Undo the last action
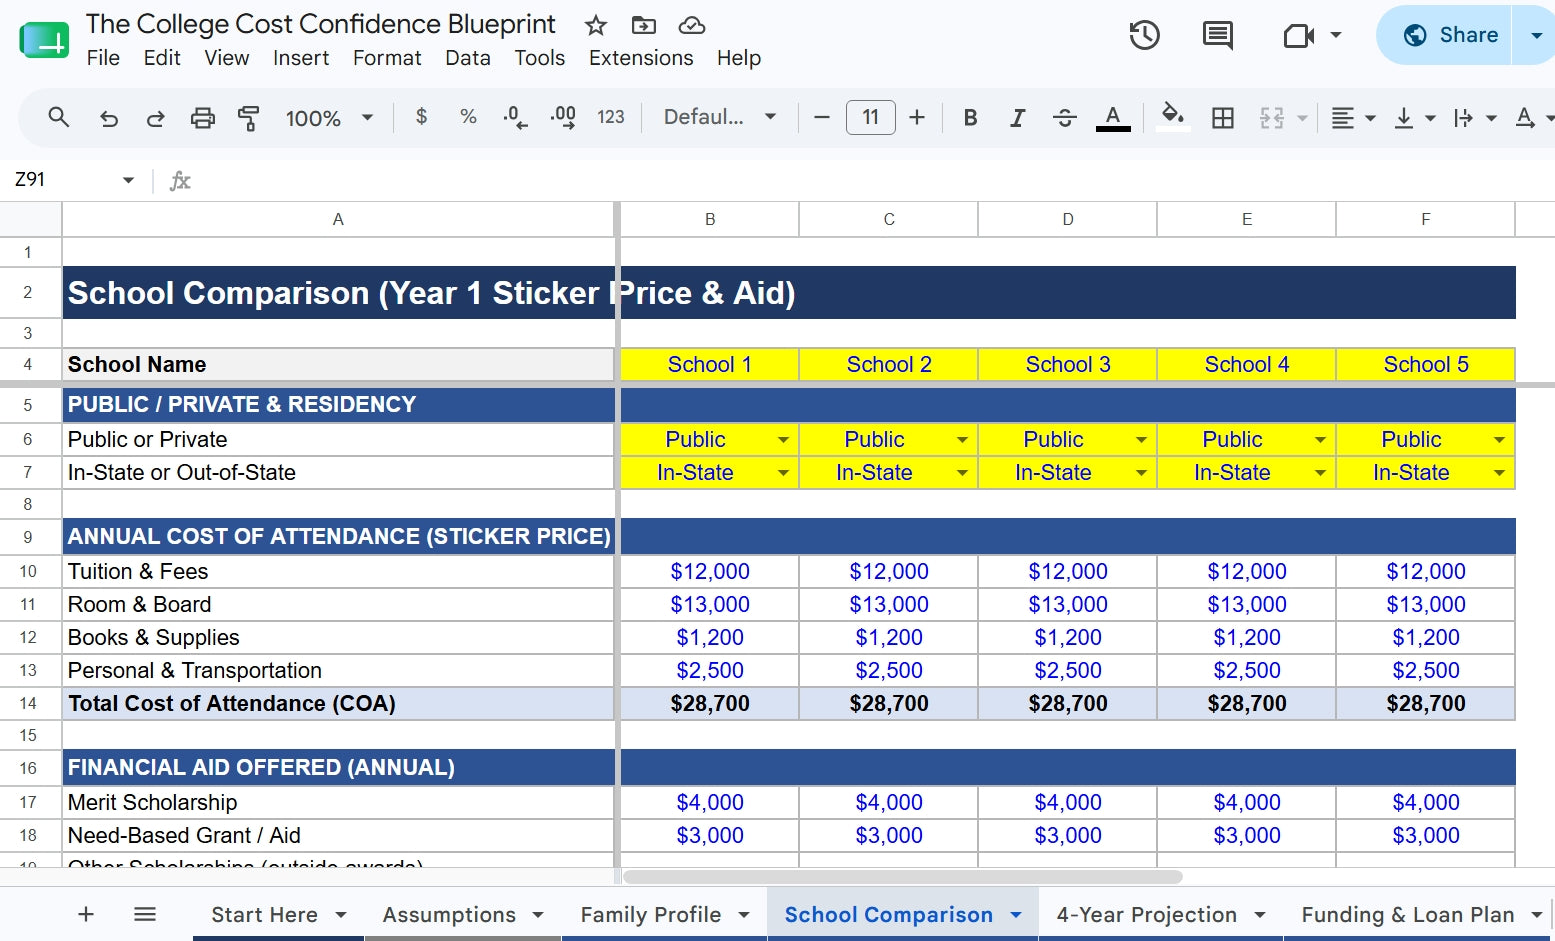 [108, 118]
